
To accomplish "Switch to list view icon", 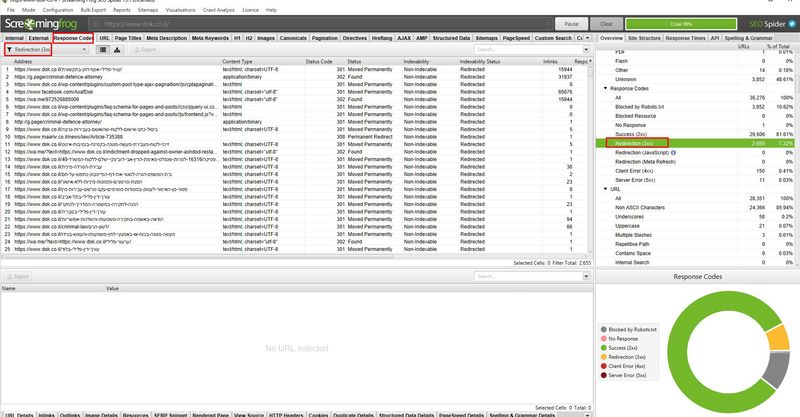I will point(103,50).
